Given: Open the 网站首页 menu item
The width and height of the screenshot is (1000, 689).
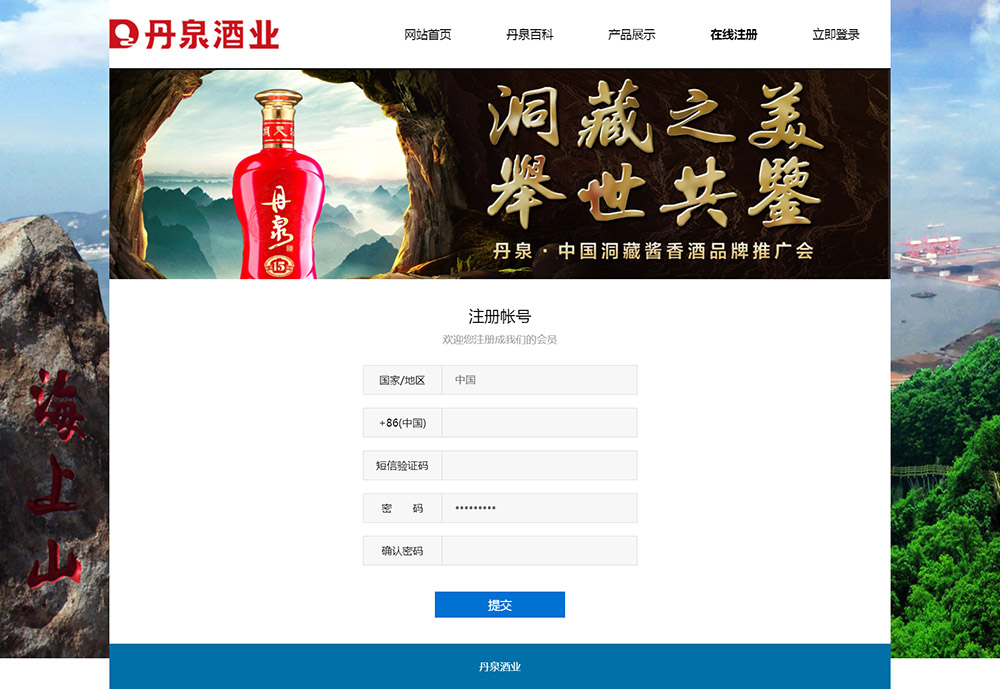Looking at the screenshot, I should click(427, 34).
